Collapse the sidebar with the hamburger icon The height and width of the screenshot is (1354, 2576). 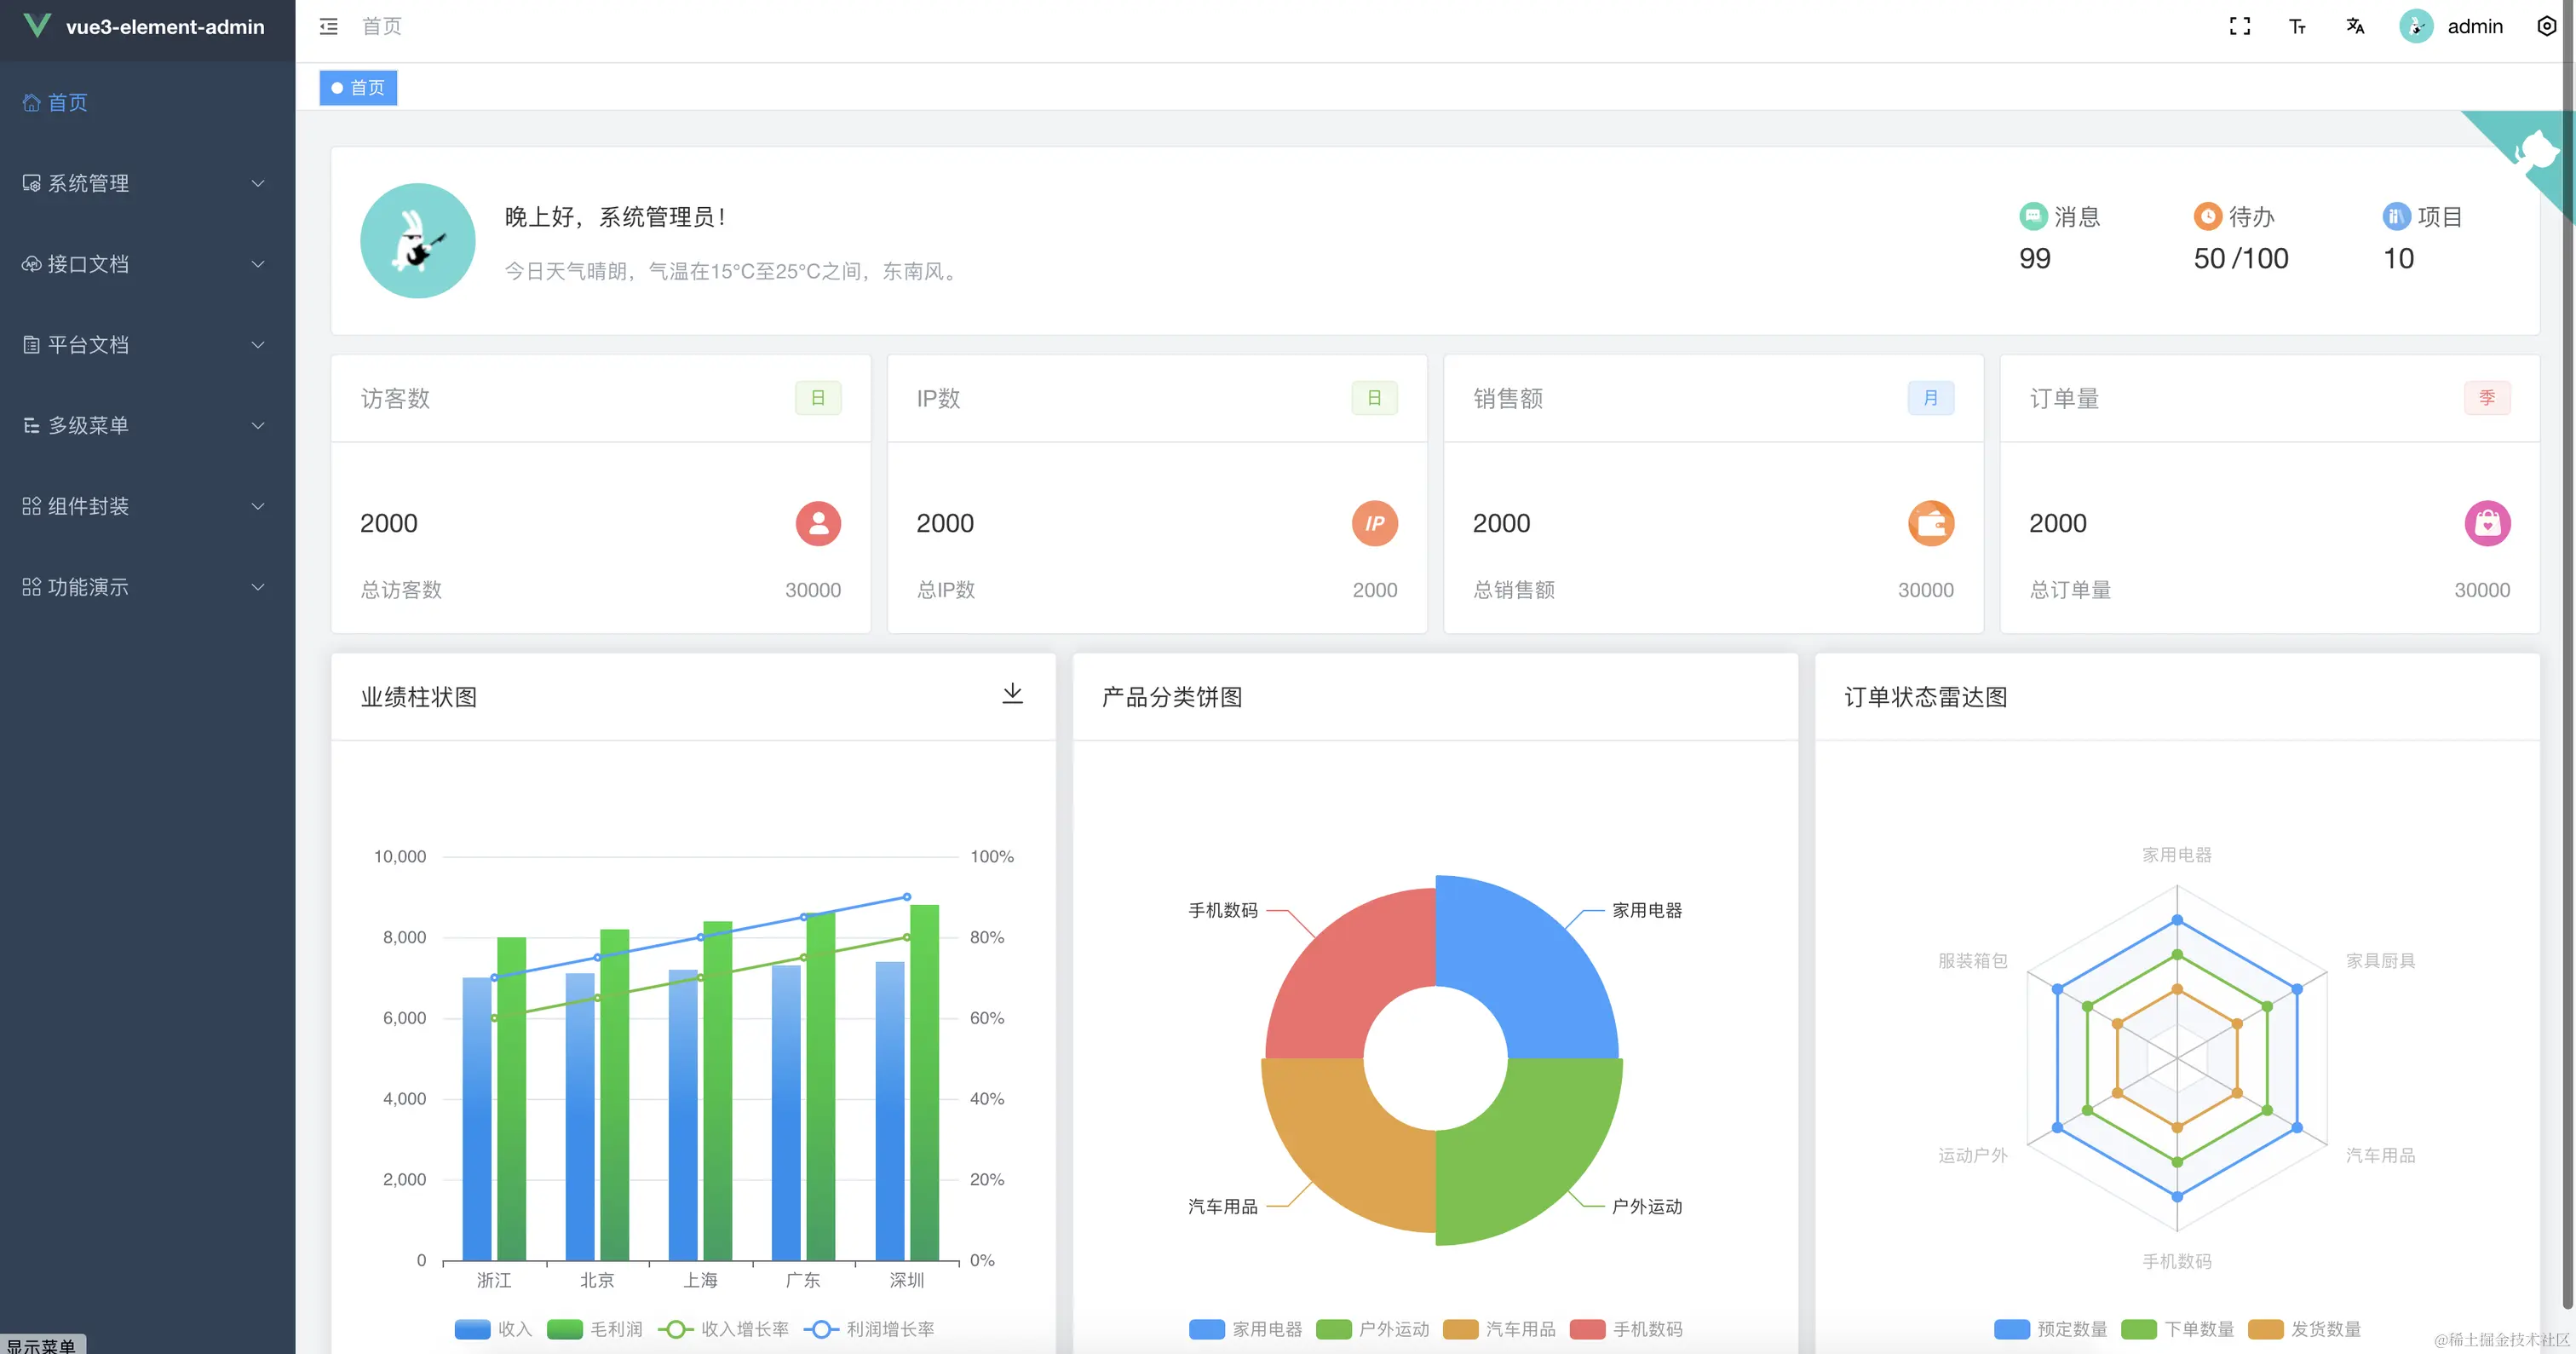click(x=328, y=27)
